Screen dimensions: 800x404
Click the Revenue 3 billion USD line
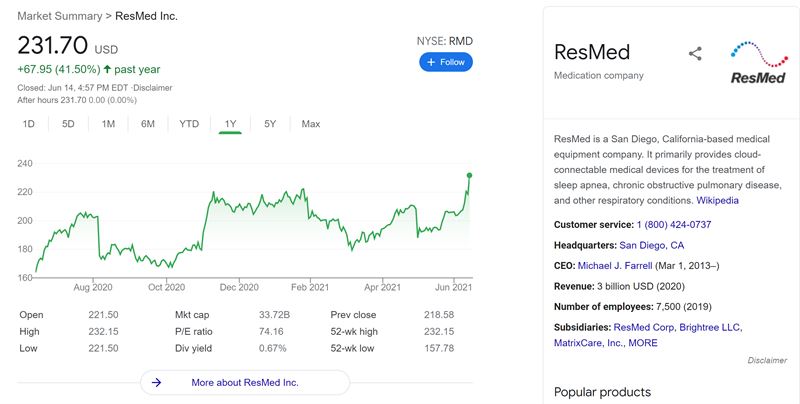coord(619,286)
